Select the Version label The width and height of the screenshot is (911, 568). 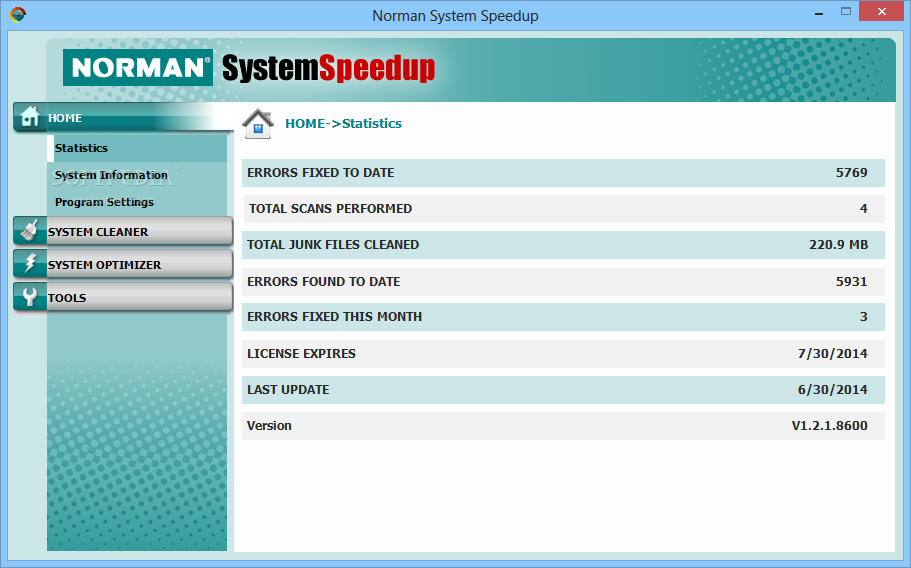[x=269, y=426]
